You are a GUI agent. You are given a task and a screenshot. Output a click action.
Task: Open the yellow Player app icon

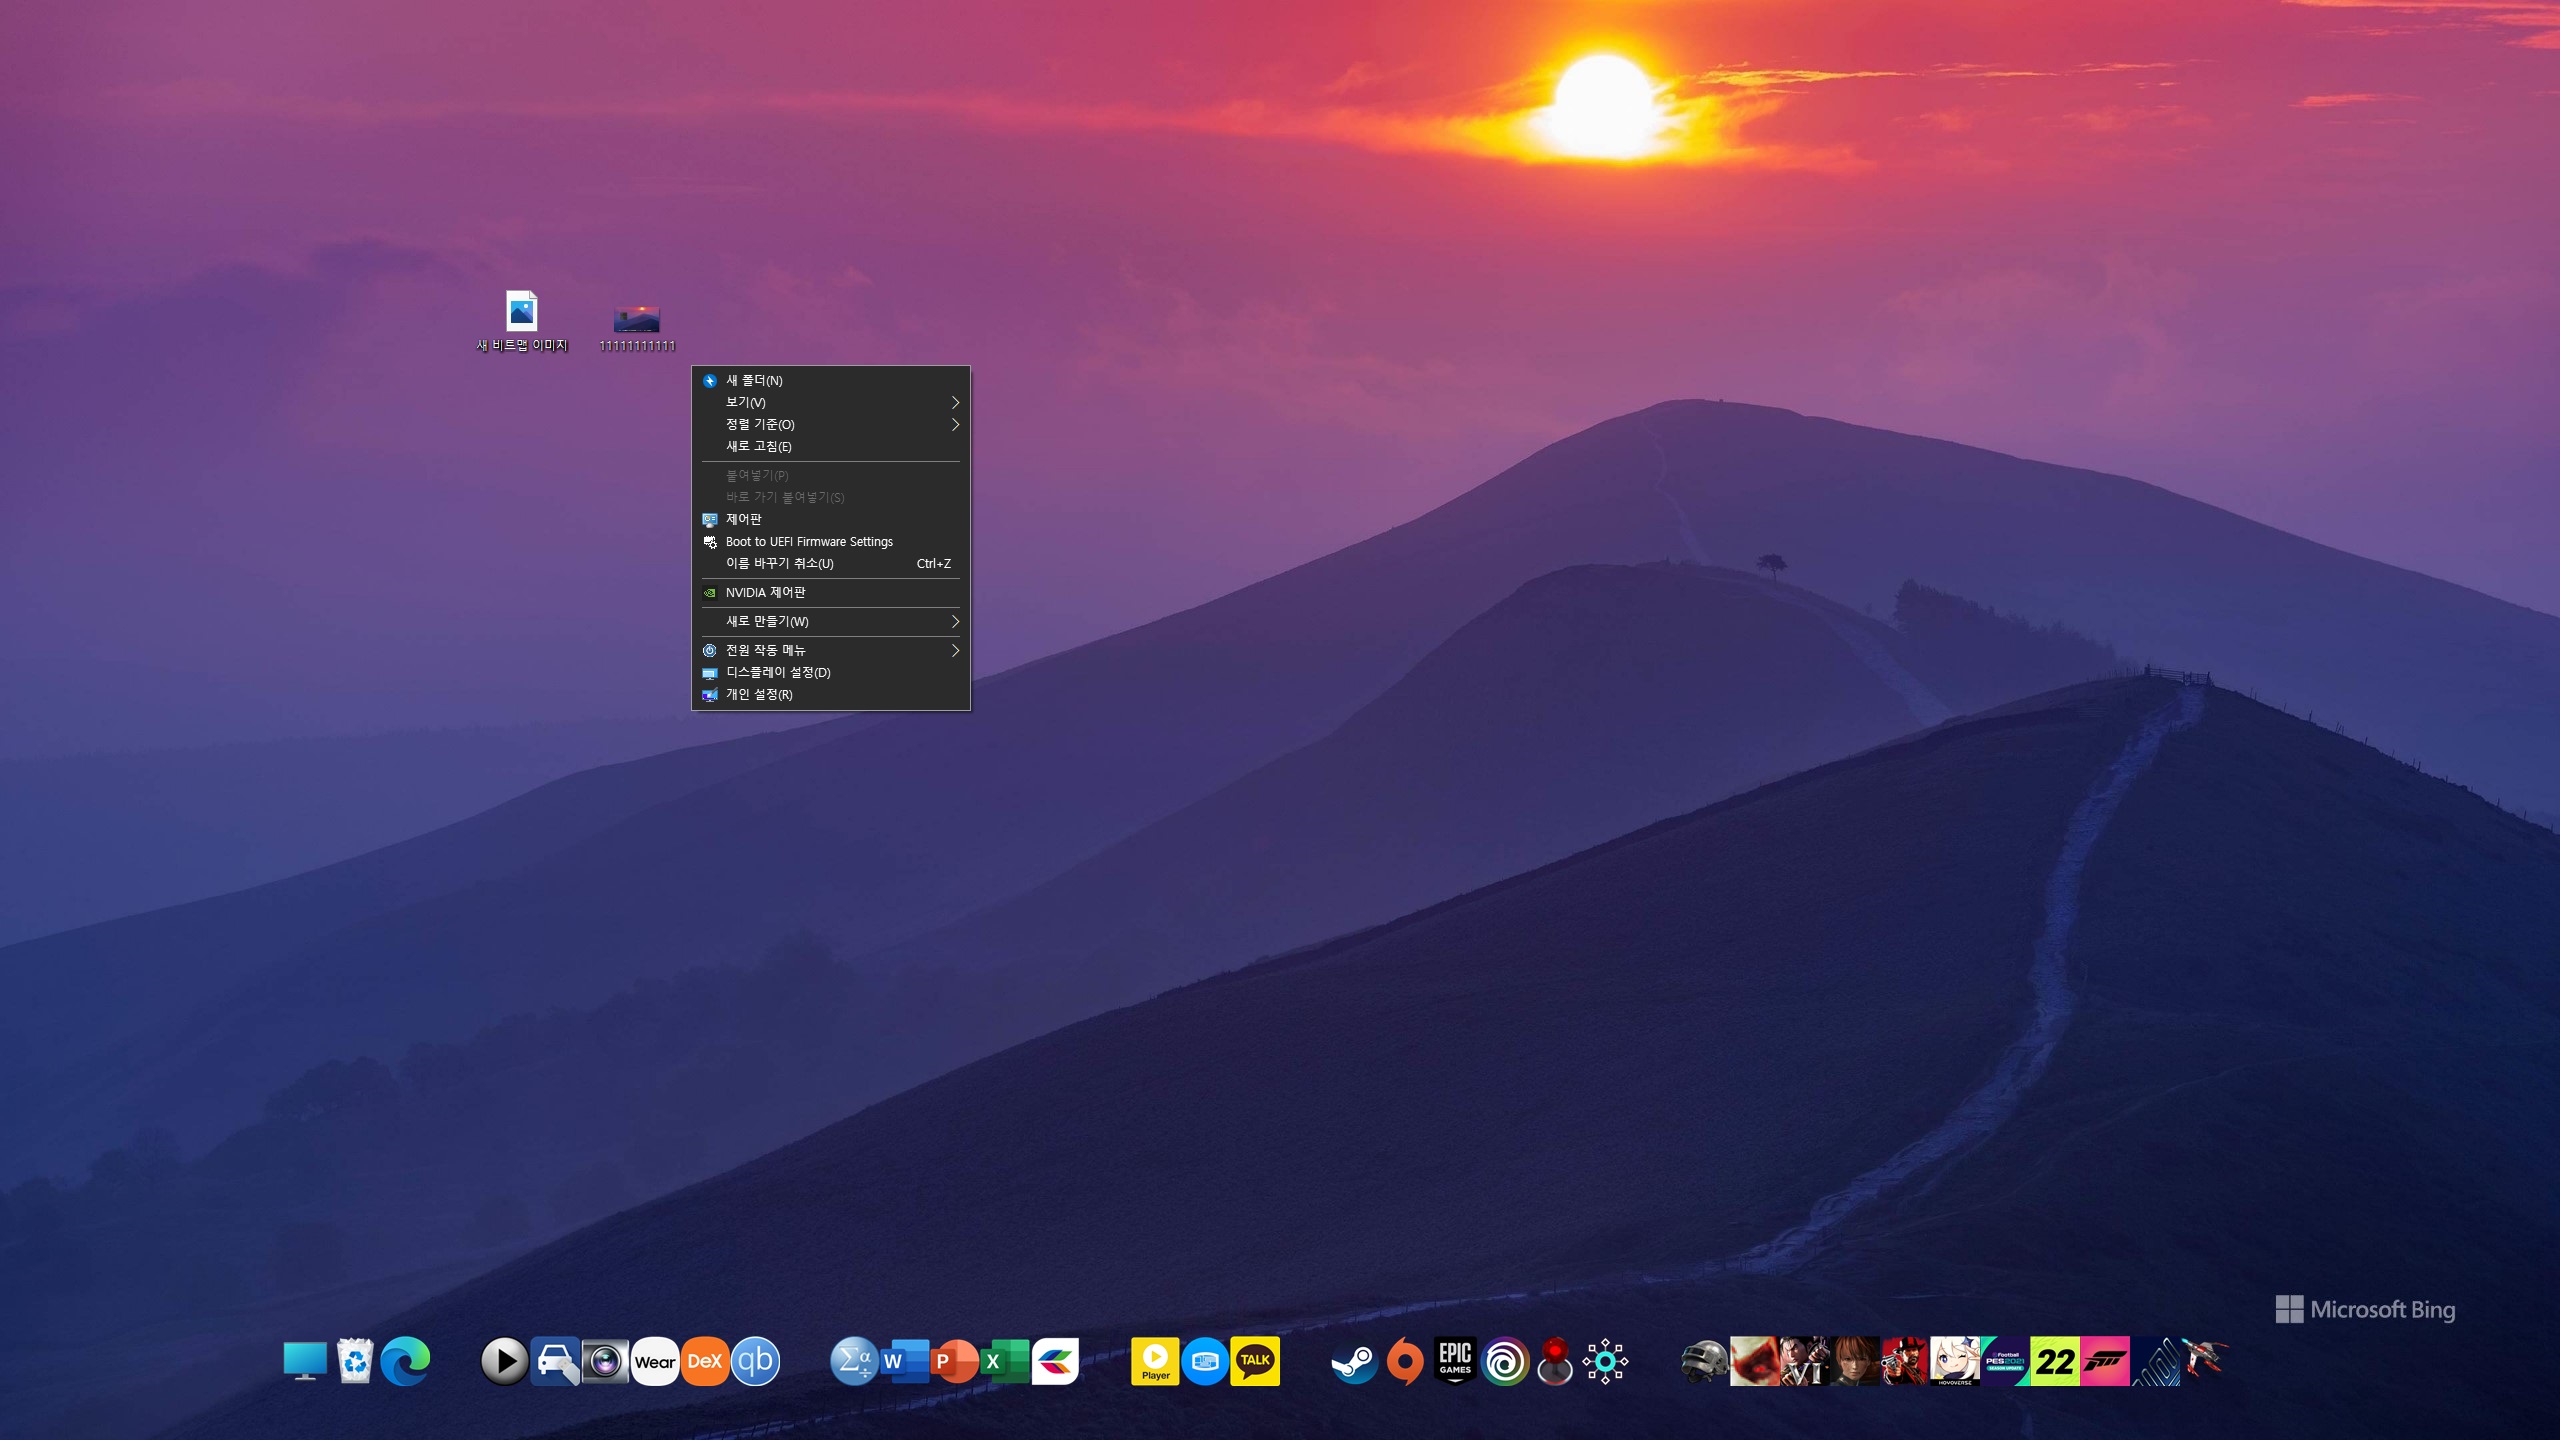coord(1155,1361)
